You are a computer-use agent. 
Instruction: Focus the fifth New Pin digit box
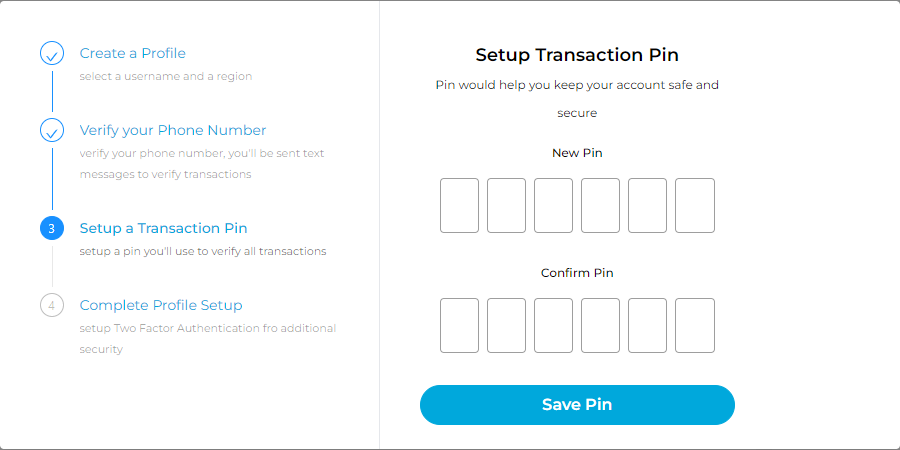(x=648, y=206)
